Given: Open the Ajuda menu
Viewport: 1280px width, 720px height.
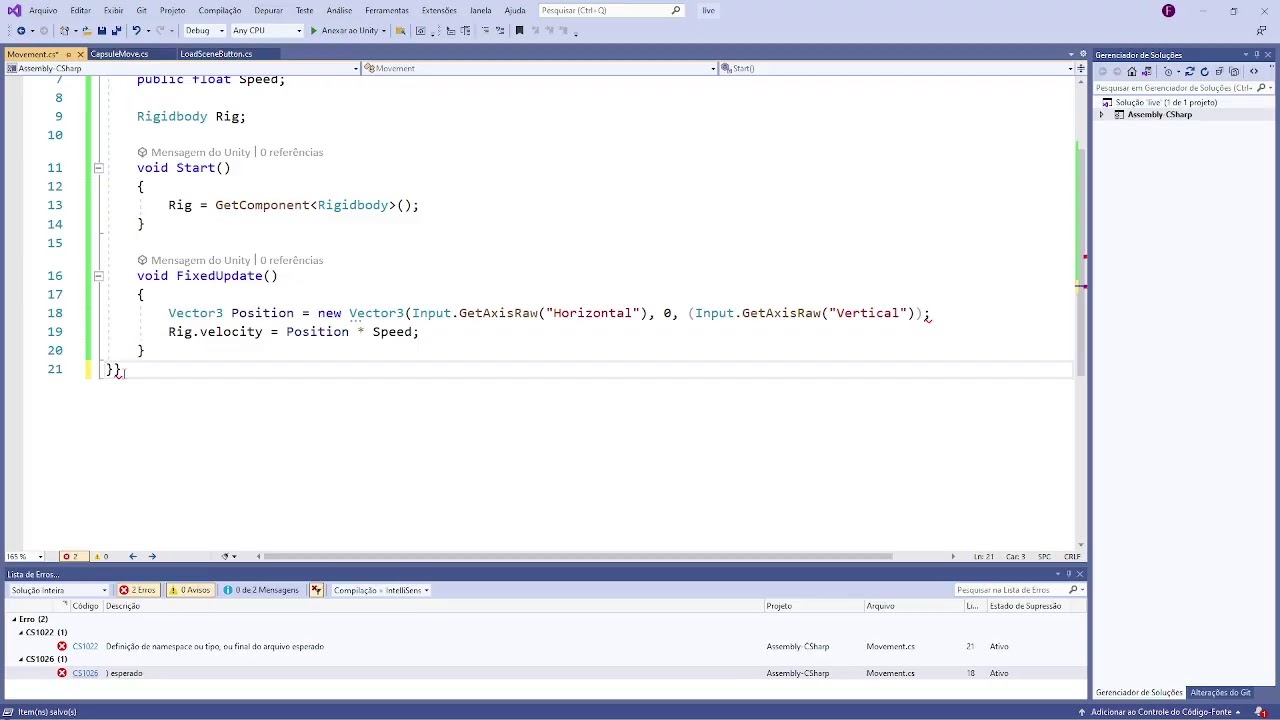Looking at the screenshot, I should point(515,10).
